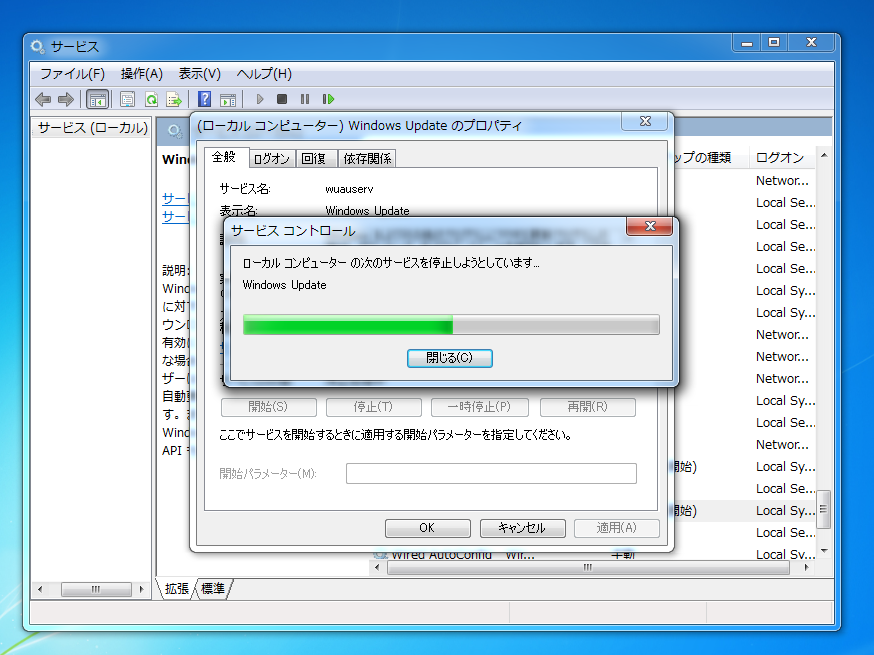Image resolution: width=874 pixels, height=655 pixels.
Task: Close the Windows Update properties dialog
Action: pos(645,121)
